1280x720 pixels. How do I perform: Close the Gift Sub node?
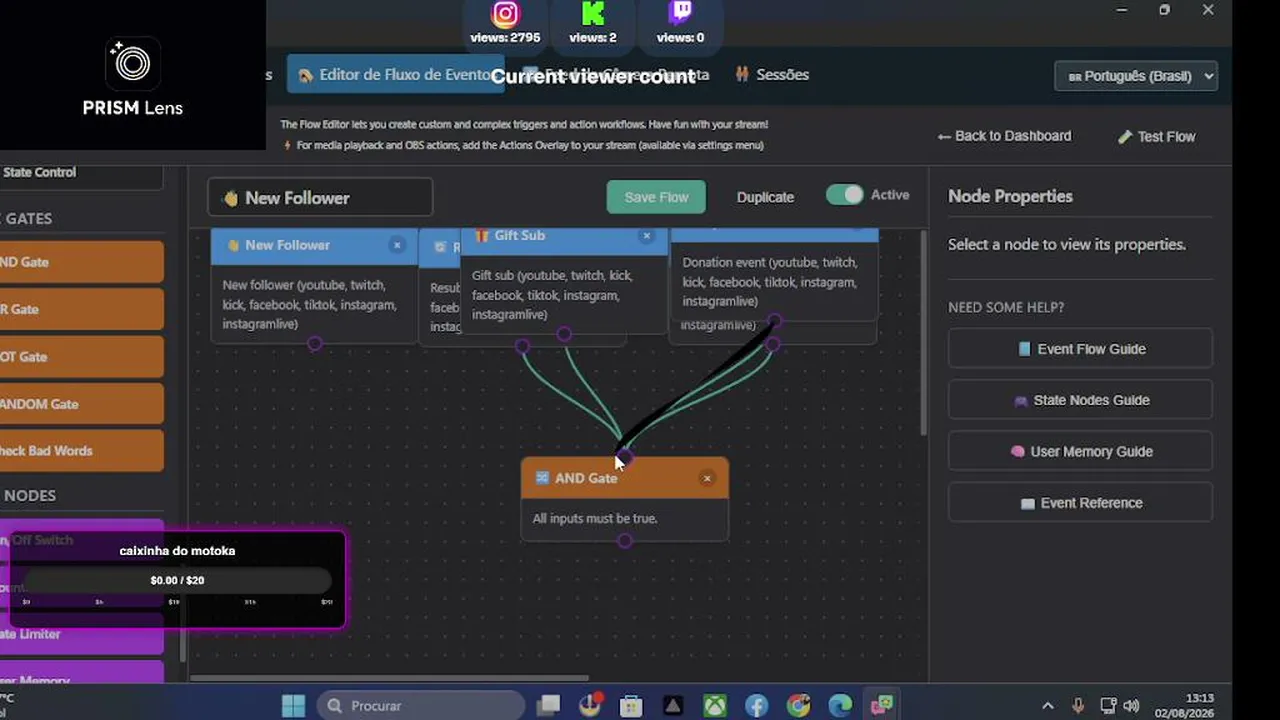pyautogui.click(x=646, y=236)
